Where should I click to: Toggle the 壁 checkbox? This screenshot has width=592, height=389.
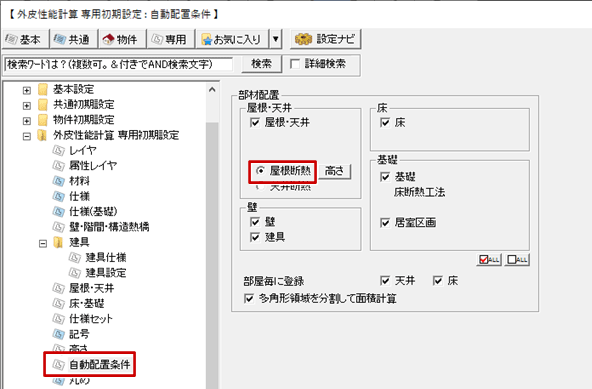[255, 222]
